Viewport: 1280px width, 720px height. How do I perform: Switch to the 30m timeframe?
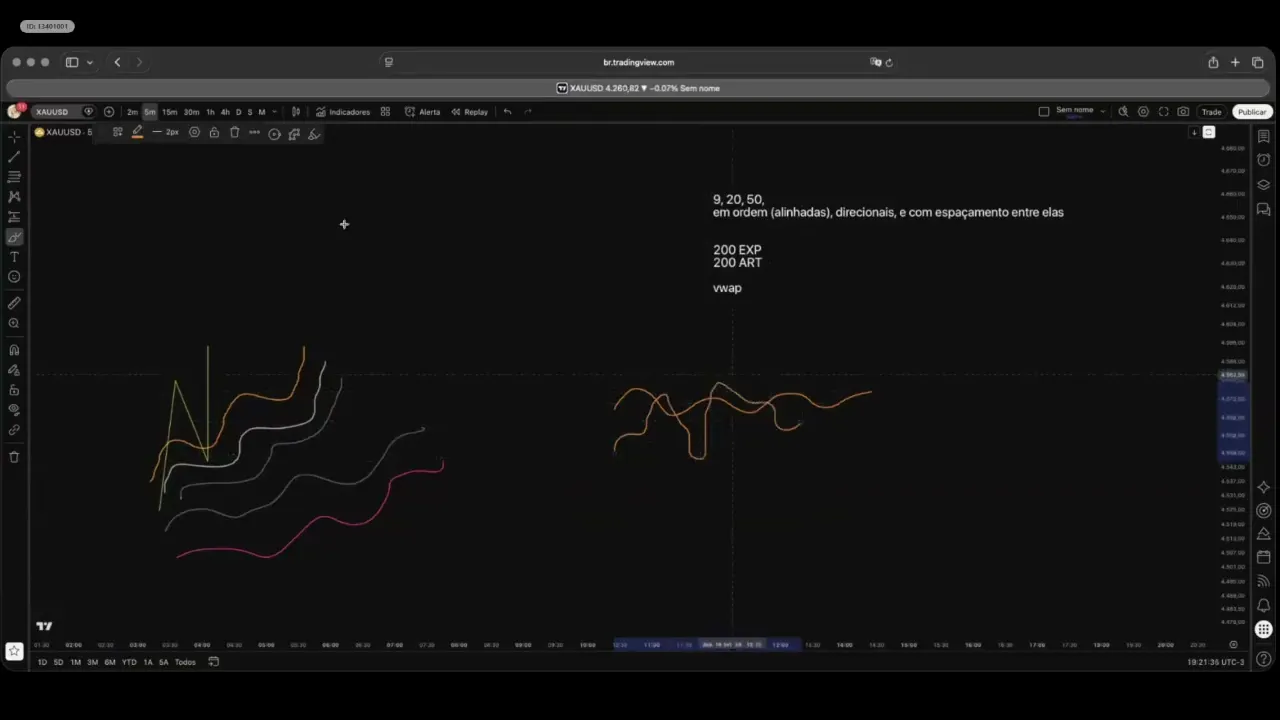191,112
